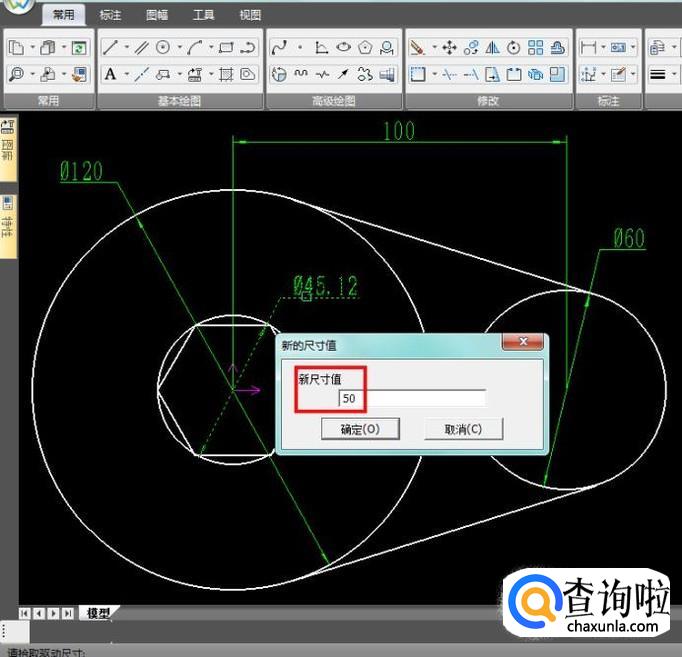
Task: Cancel with the 取消(C) button
Action: click(x=464, y=429)
